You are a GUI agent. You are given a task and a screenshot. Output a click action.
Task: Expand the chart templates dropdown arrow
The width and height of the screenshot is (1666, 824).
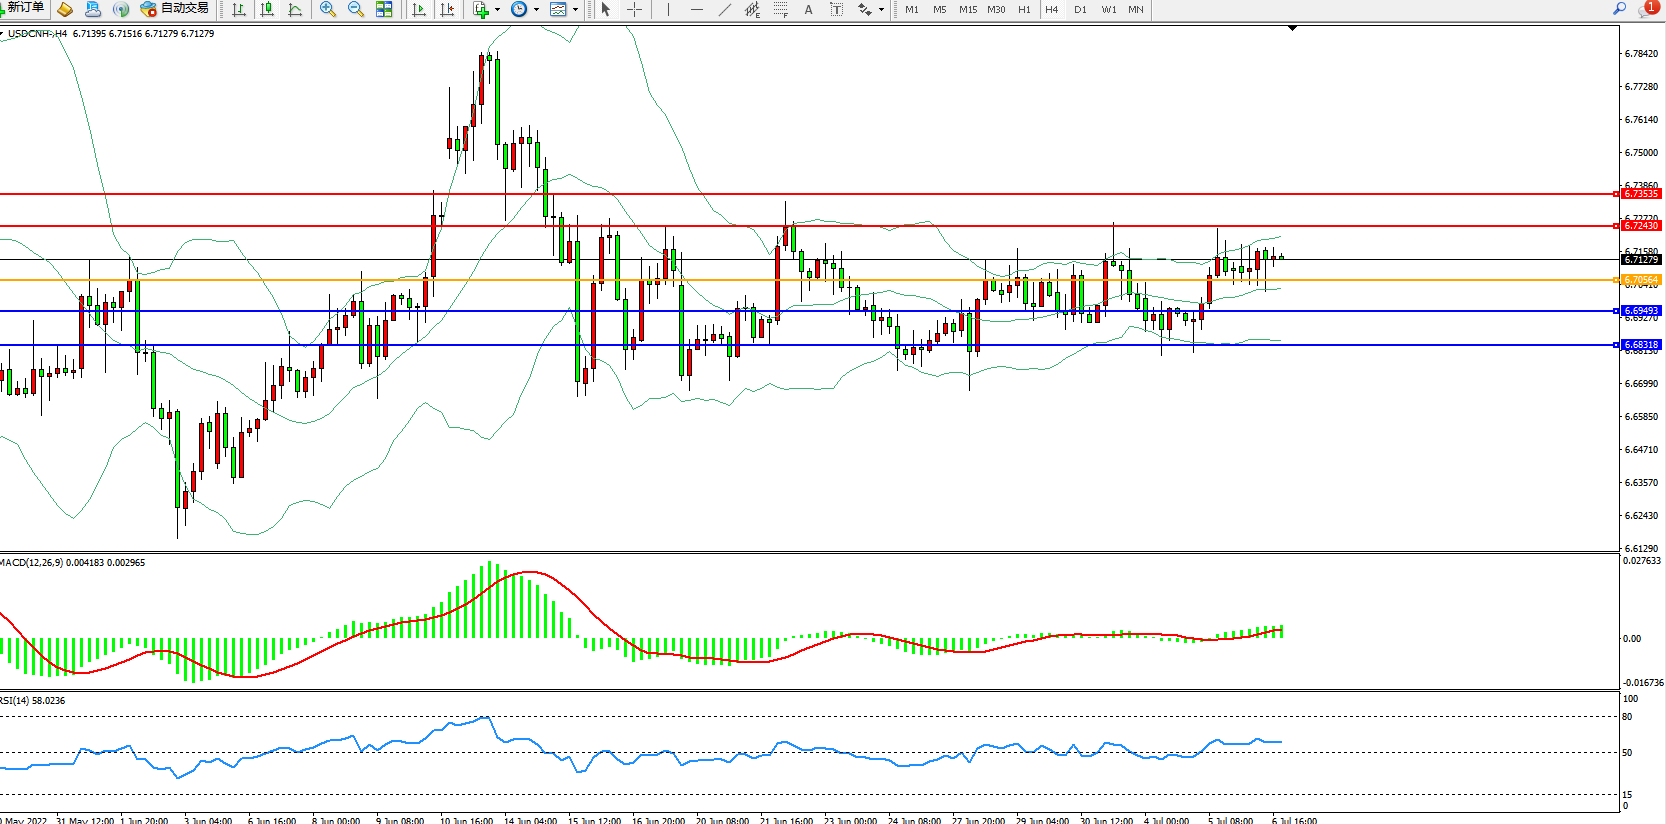click(x=575, y=10)
